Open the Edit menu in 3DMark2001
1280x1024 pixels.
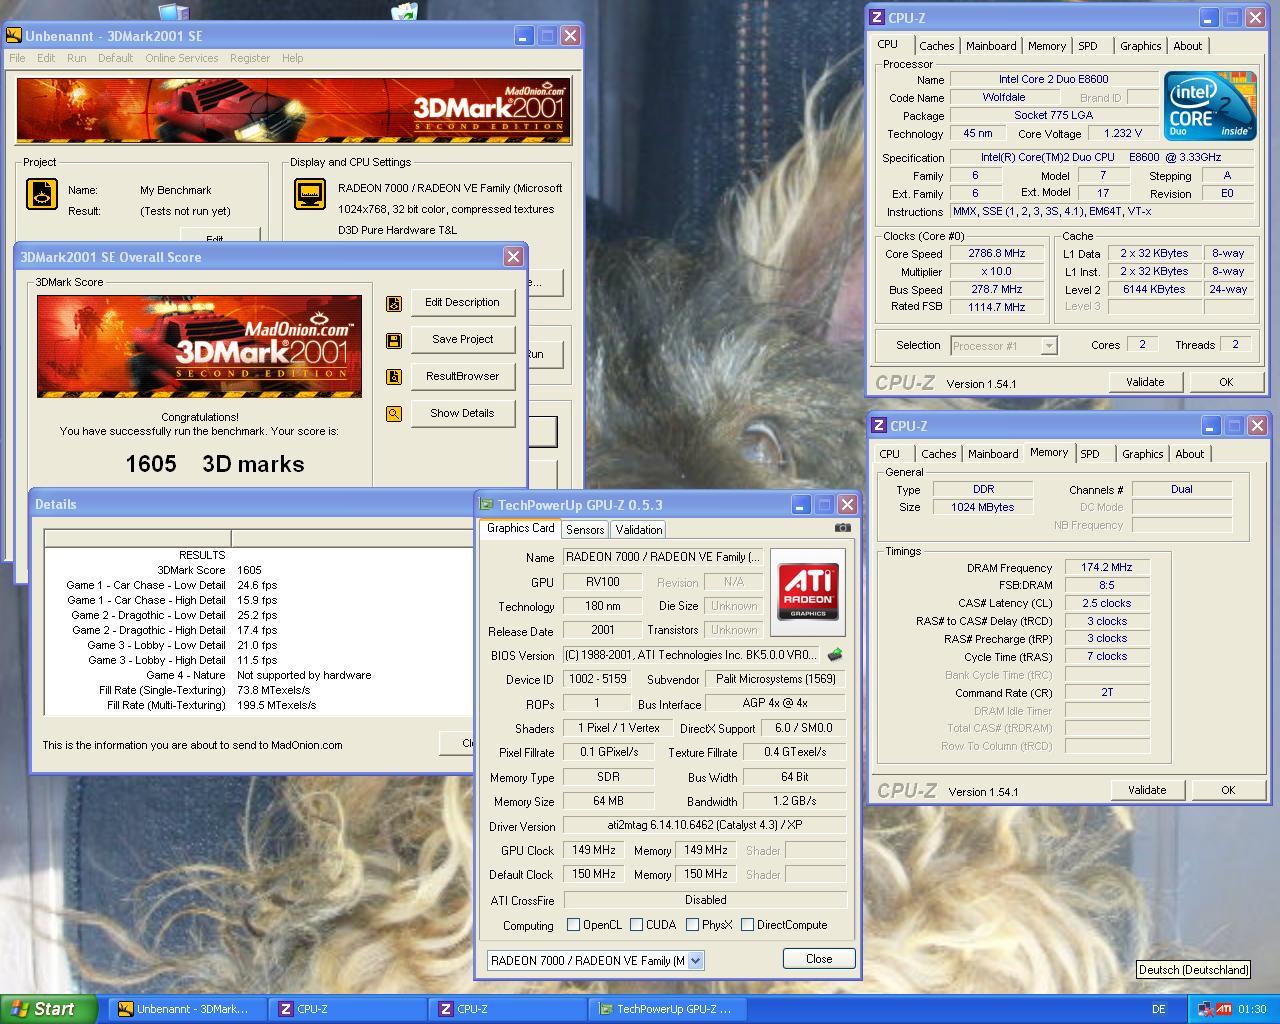(x=46, y=58)
